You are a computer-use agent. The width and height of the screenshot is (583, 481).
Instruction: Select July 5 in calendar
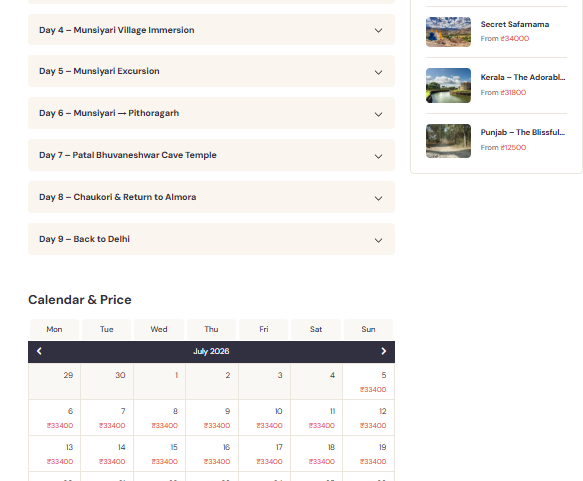(x=368, y=382)
